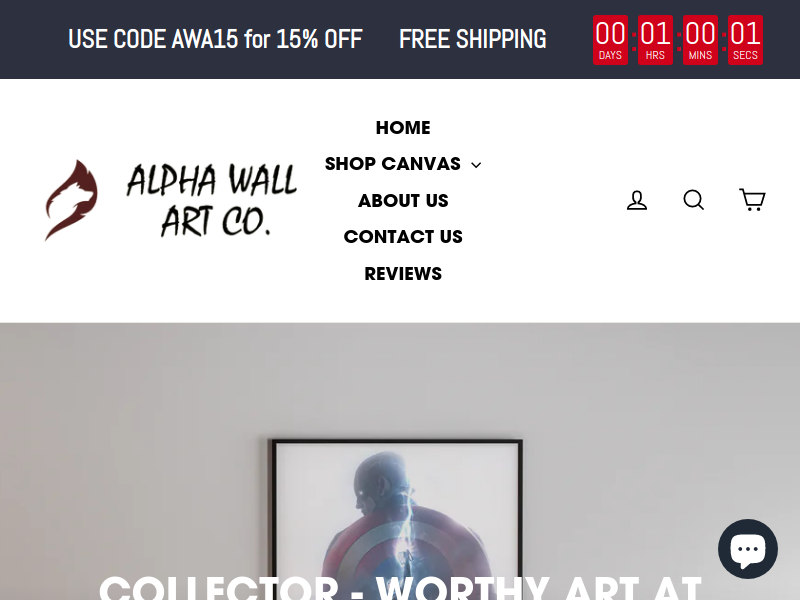Click the countdown Hrs box
Viewport: 800px width, 600px height.
click(x=655, y=40)
